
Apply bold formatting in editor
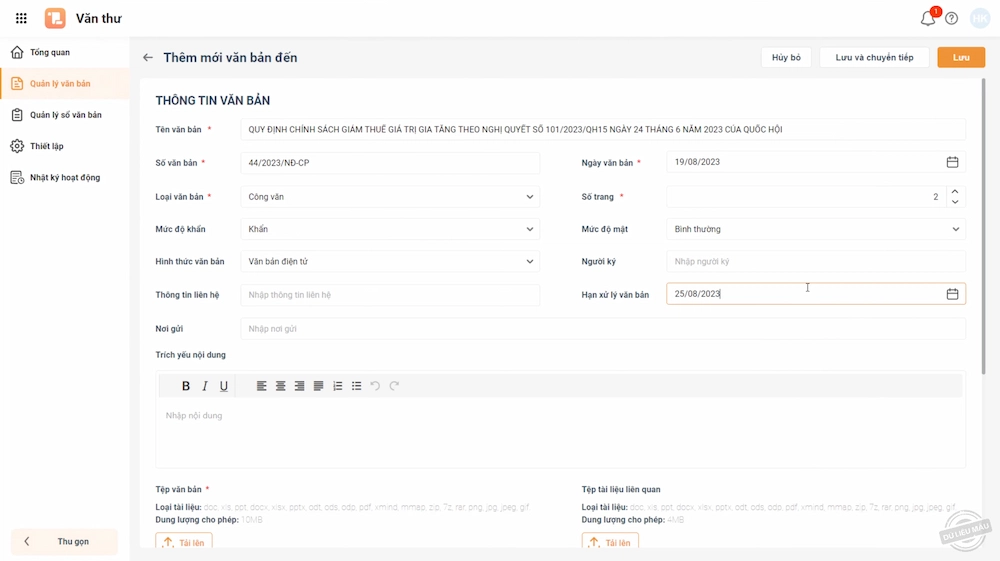pyautogui.click(x=186, y=386)
